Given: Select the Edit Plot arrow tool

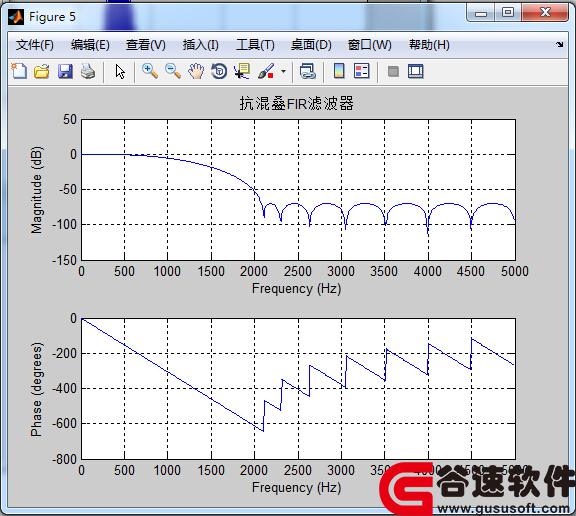Looking at the screenshot, I should click(x=120, y=71).
